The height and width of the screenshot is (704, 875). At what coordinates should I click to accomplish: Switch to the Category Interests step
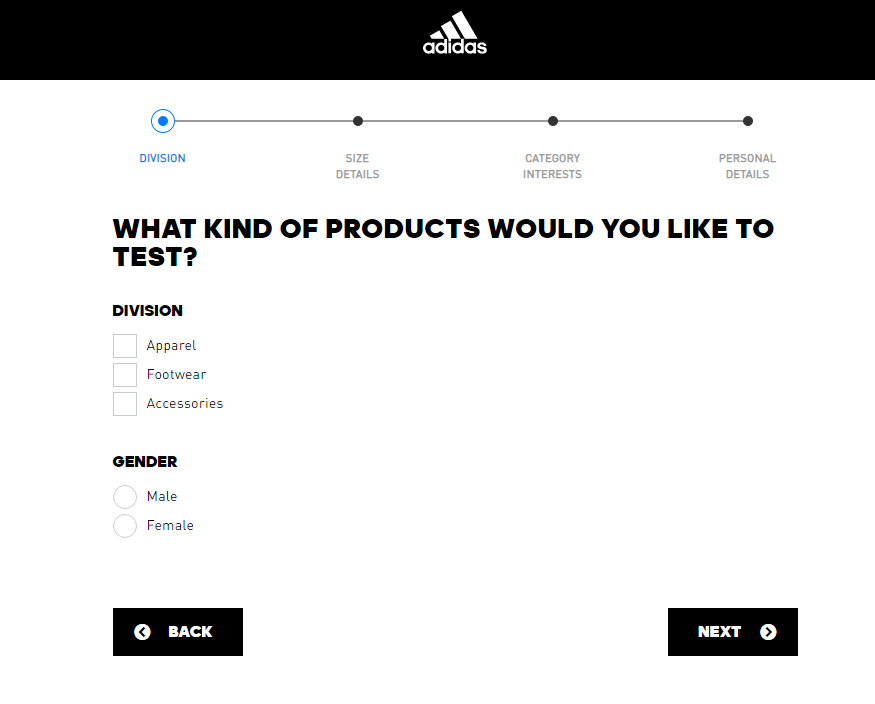tap(552, 166)
